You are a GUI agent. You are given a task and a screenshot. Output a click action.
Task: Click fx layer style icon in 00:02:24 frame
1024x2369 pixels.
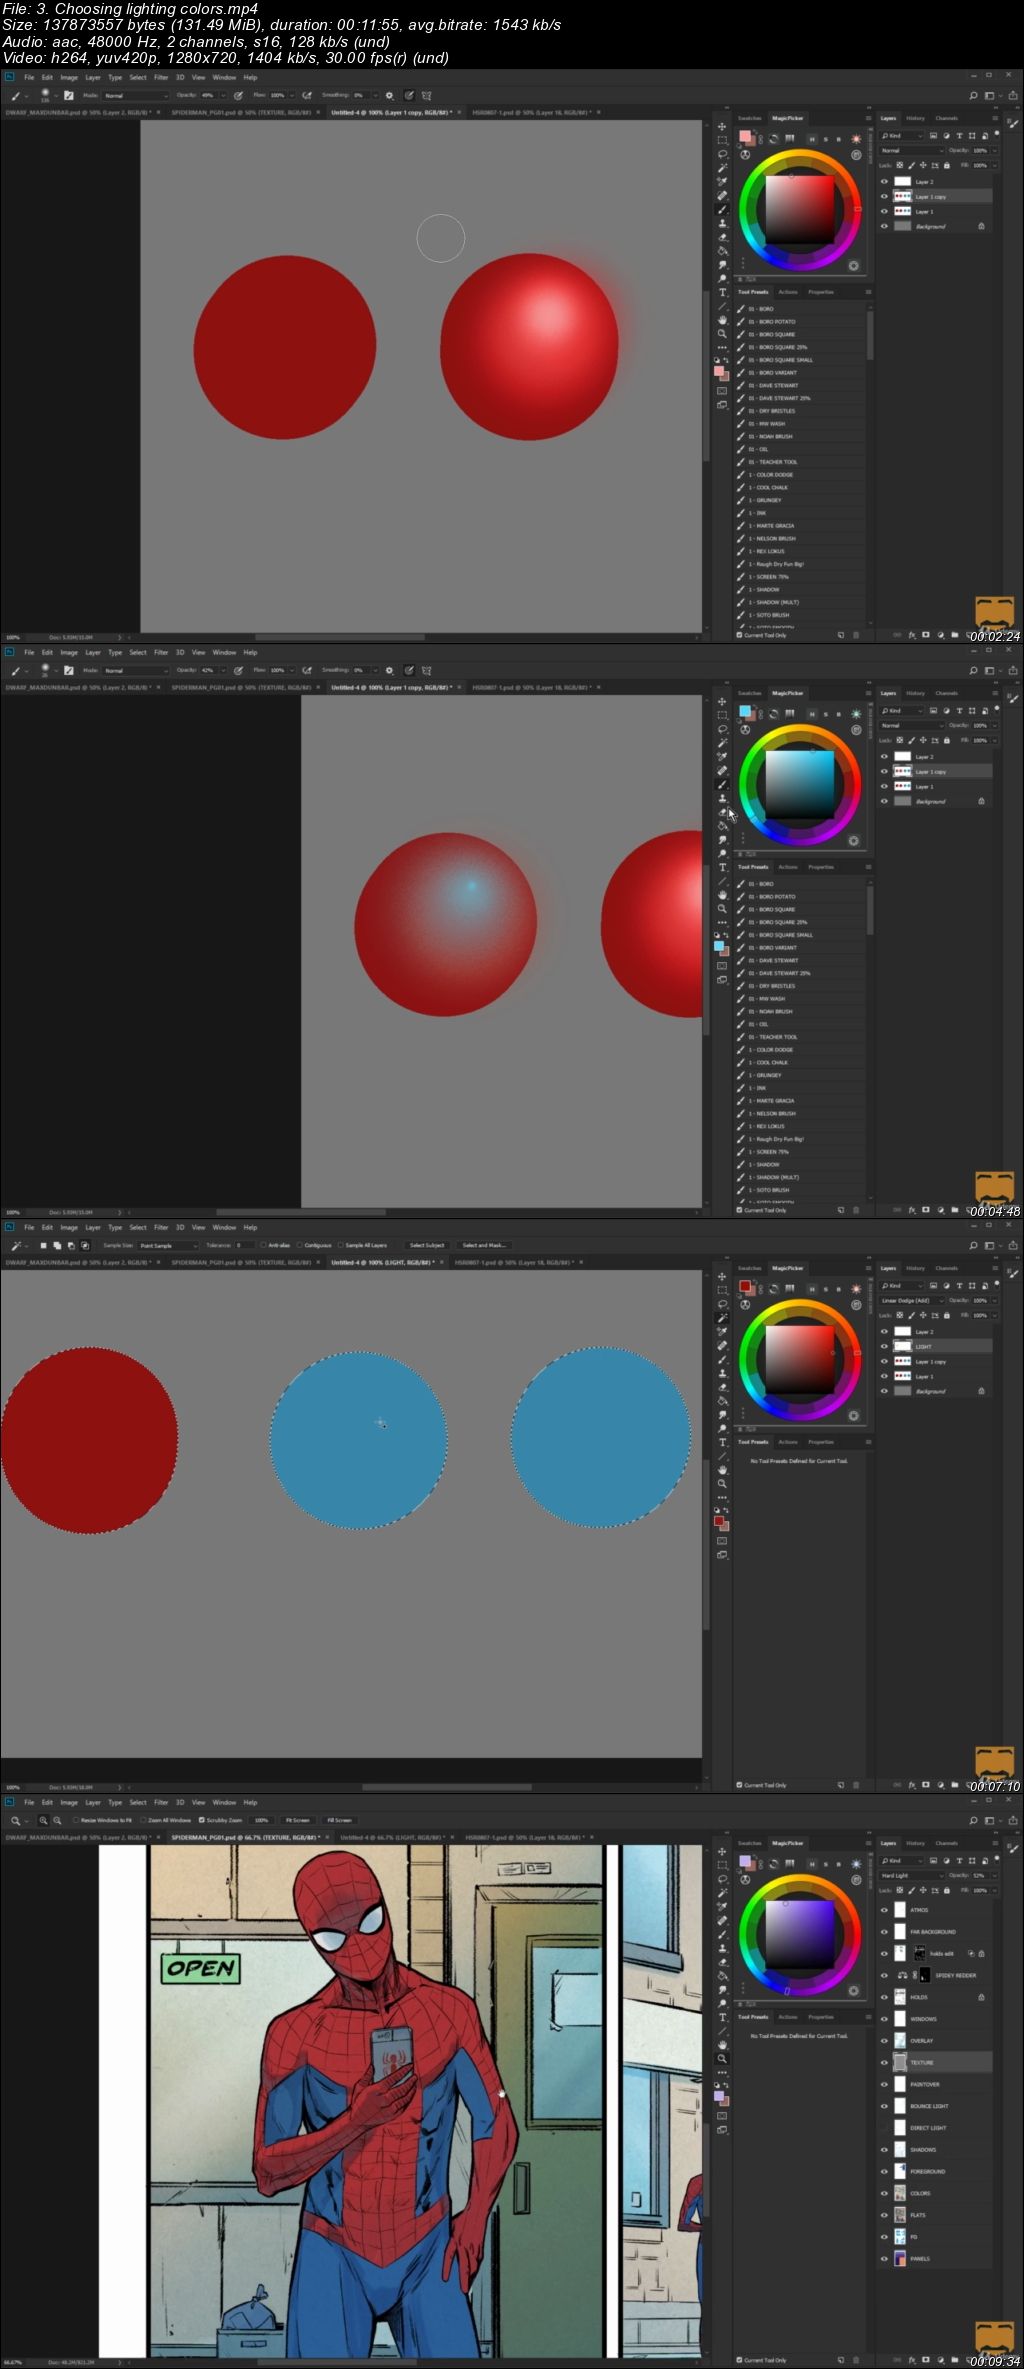pyautogui.click(x=912, y=635)
